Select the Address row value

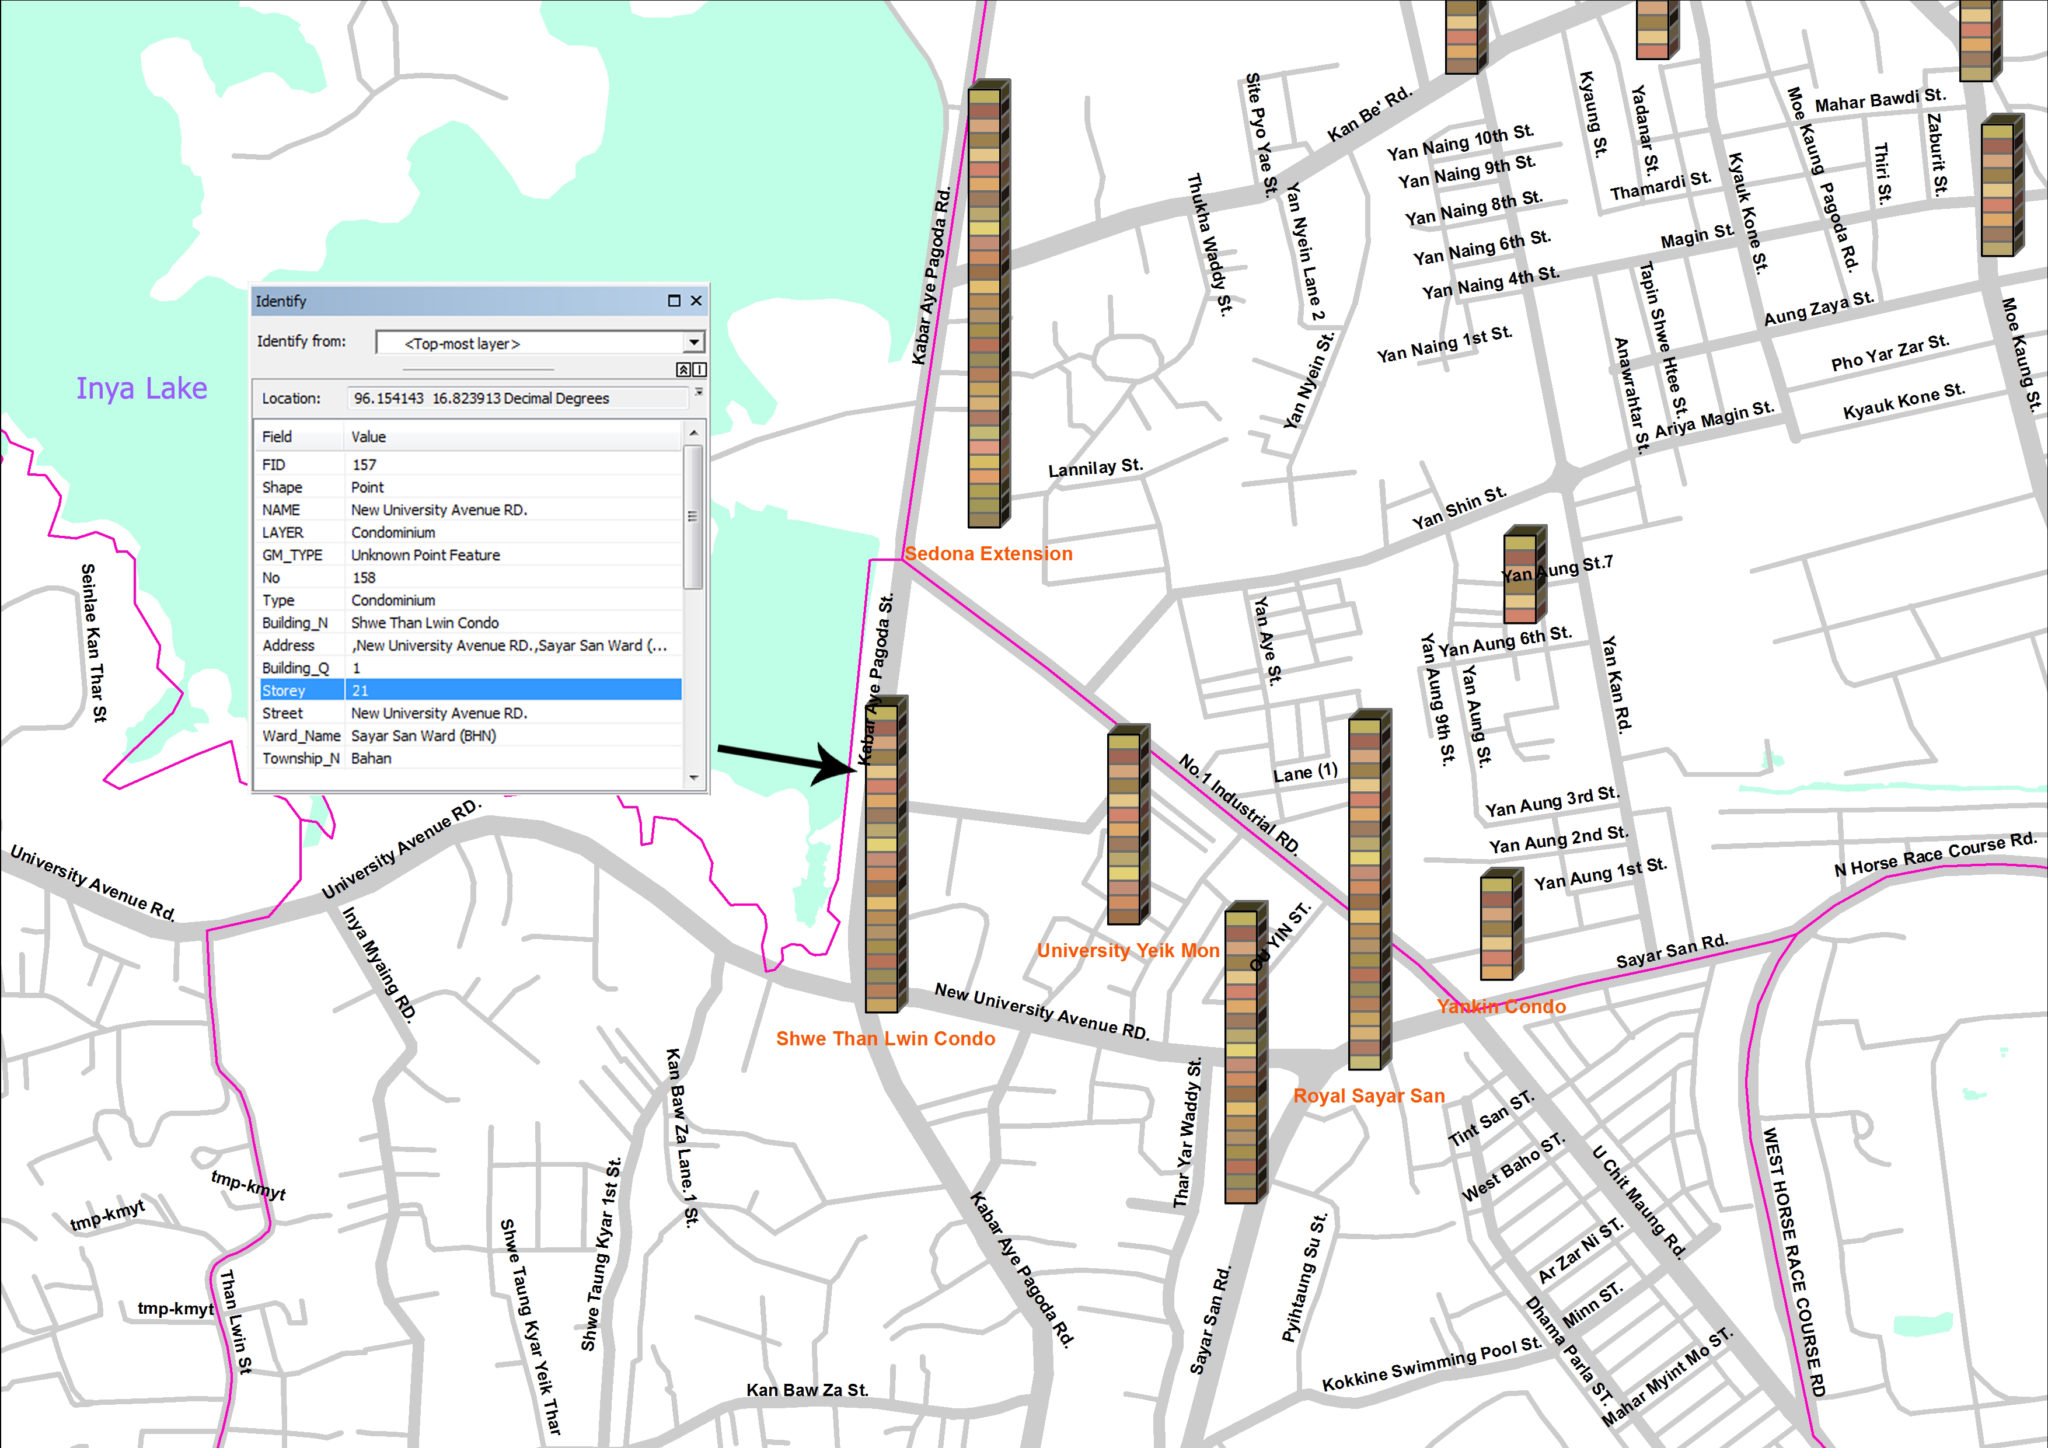(x=509, y=646)
